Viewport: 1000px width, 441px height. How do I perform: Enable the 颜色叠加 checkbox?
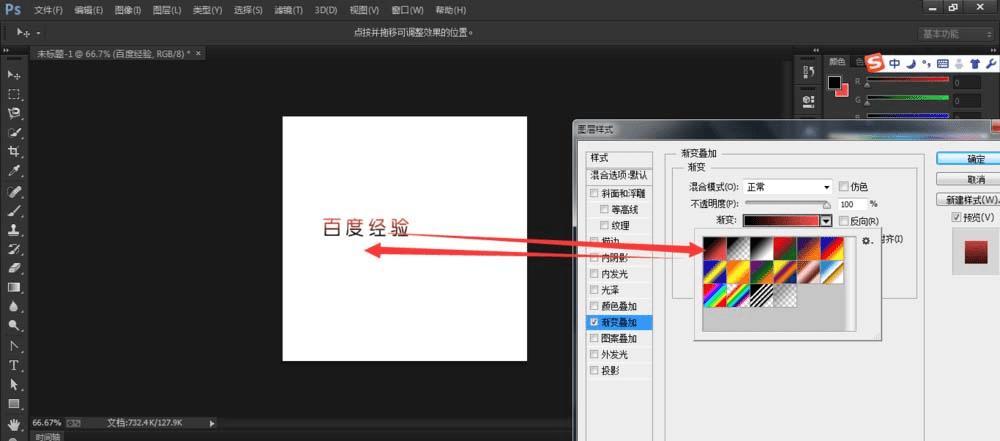pos(594,306)
